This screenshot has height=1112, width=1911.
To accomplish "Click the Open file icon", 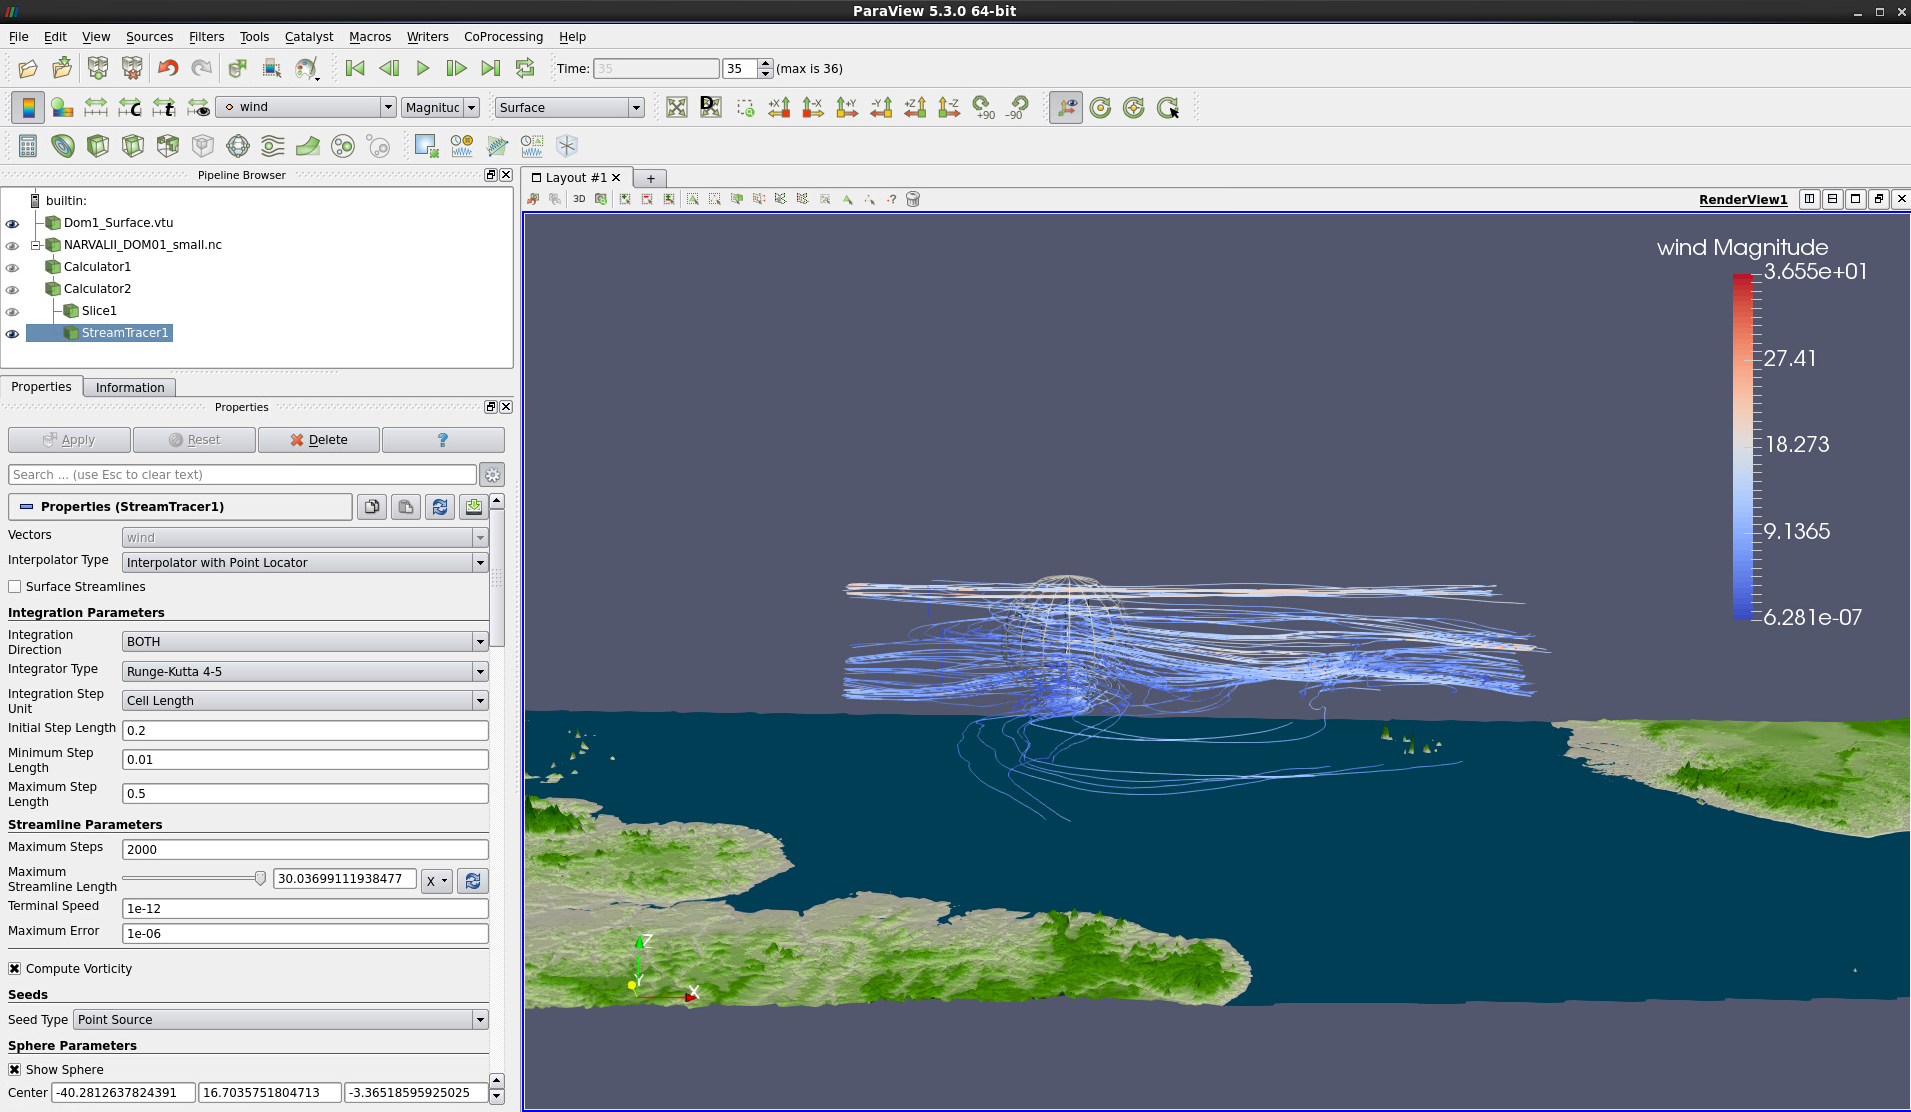I will 28,69.
